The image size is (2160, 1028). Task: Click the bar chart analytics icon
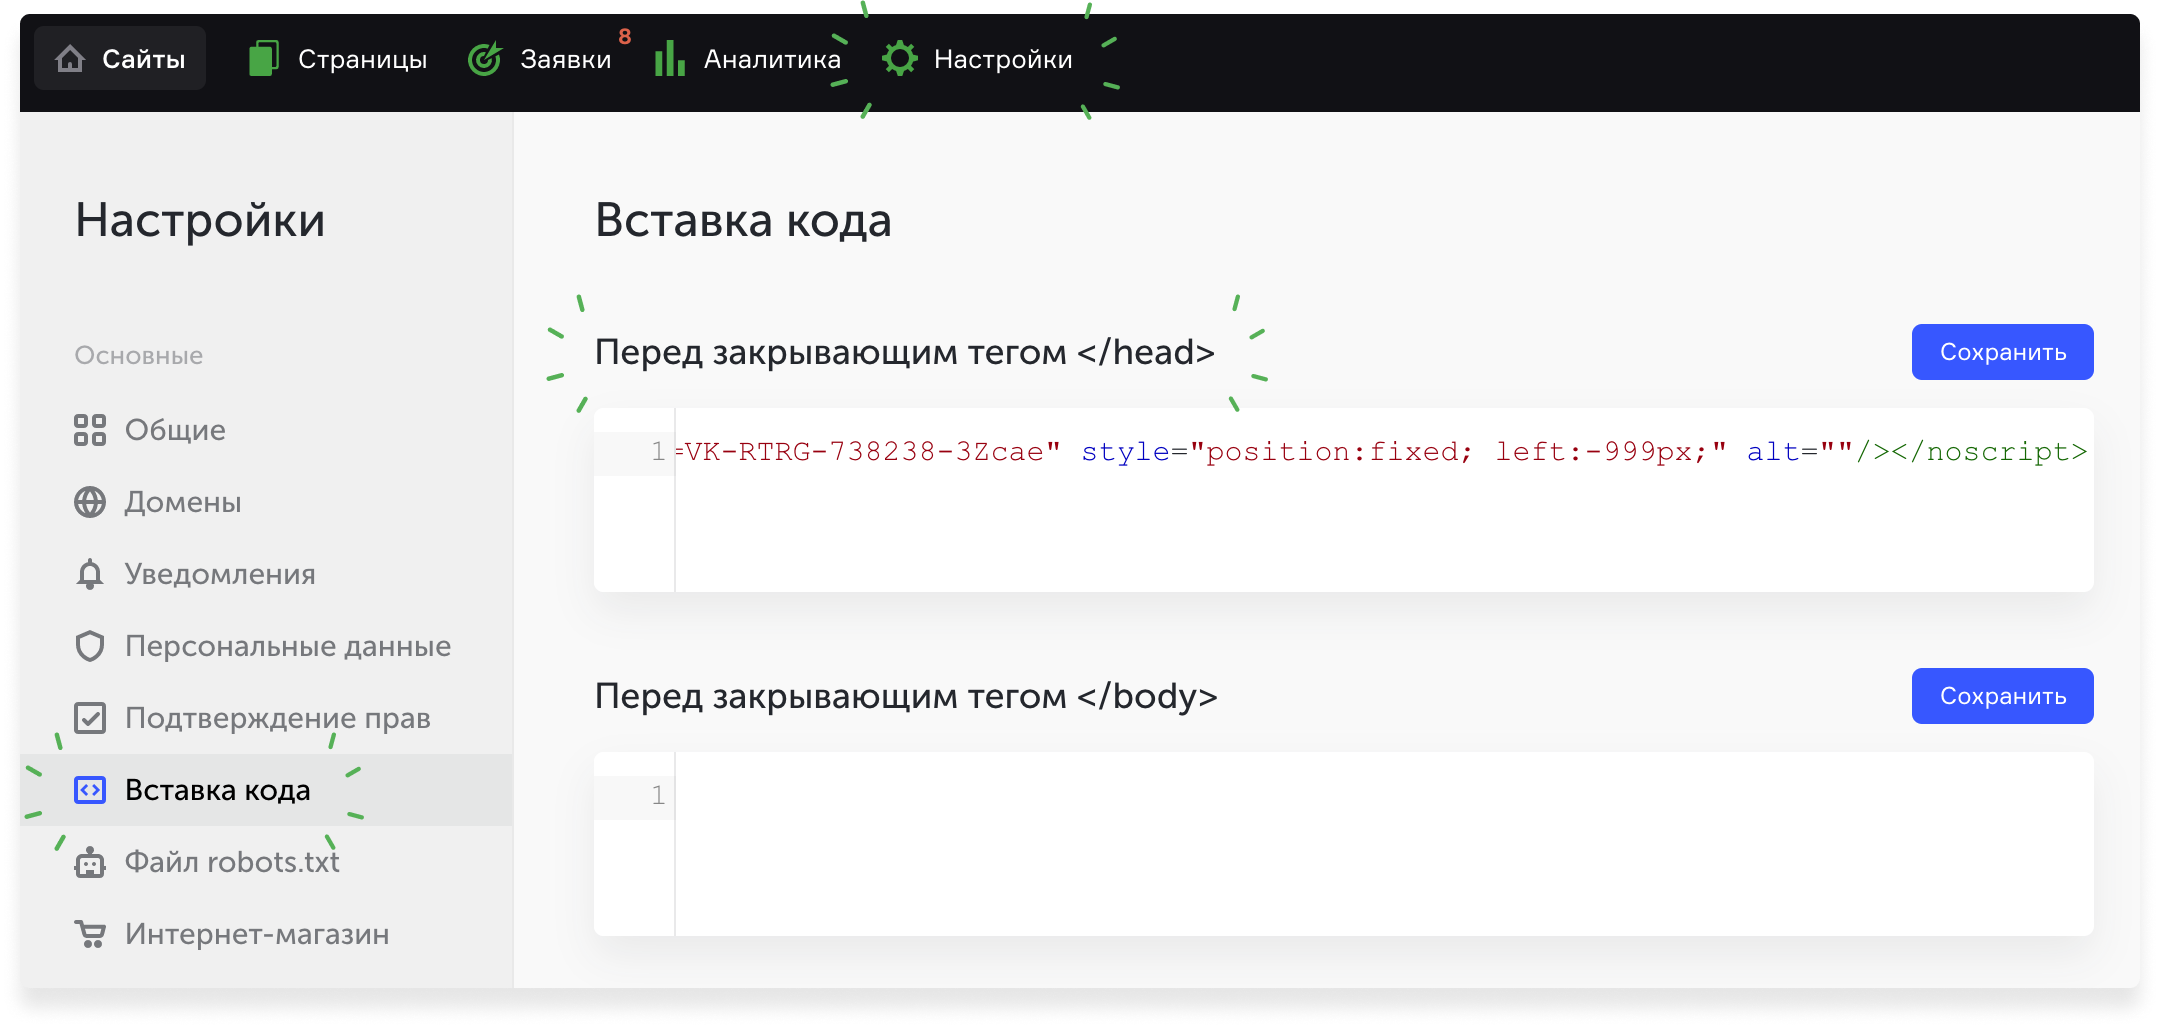pos(669,58)
